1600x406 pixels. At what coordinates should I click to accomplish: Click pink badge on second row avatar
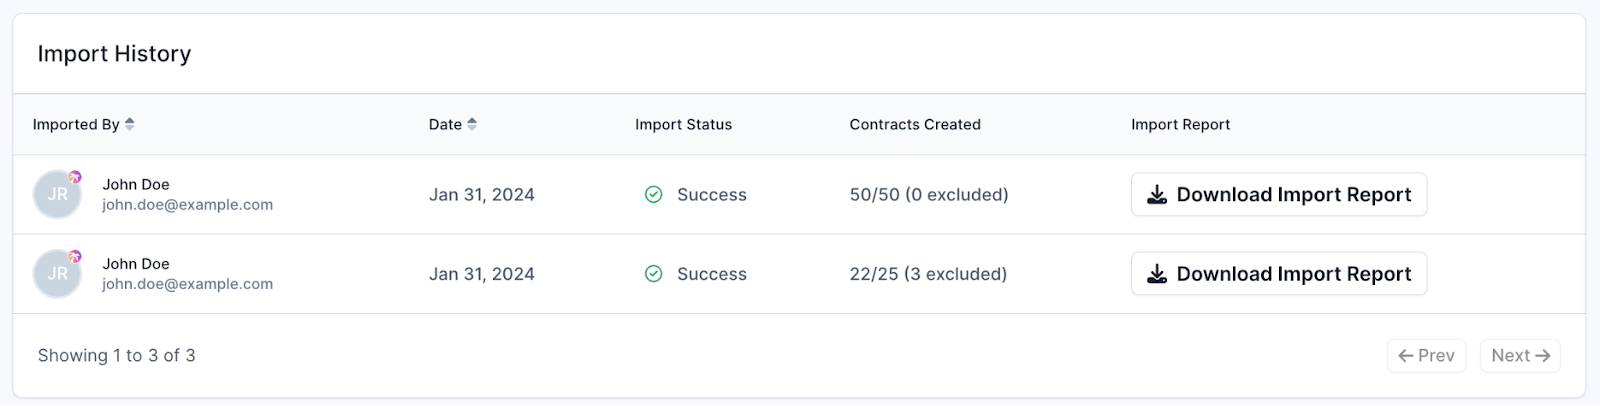(x=75, y=257)
